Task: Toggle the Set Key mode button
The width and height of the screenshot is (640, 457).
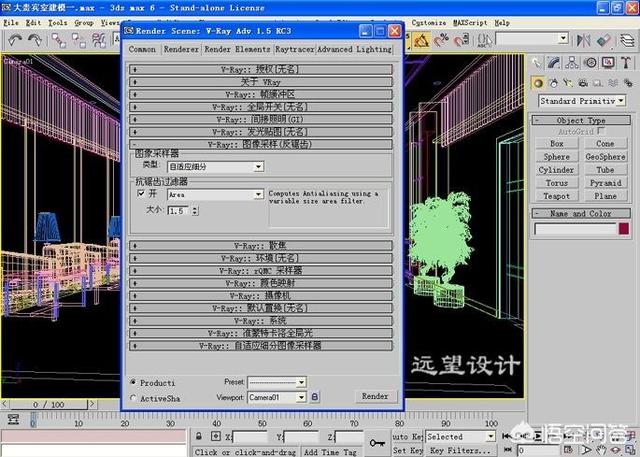Action: (x=407, y=450)
